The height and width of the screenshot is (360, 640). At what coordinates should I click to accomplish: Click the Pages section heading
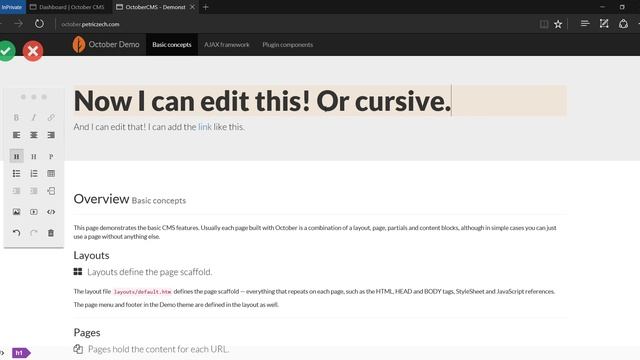point(87,333)
